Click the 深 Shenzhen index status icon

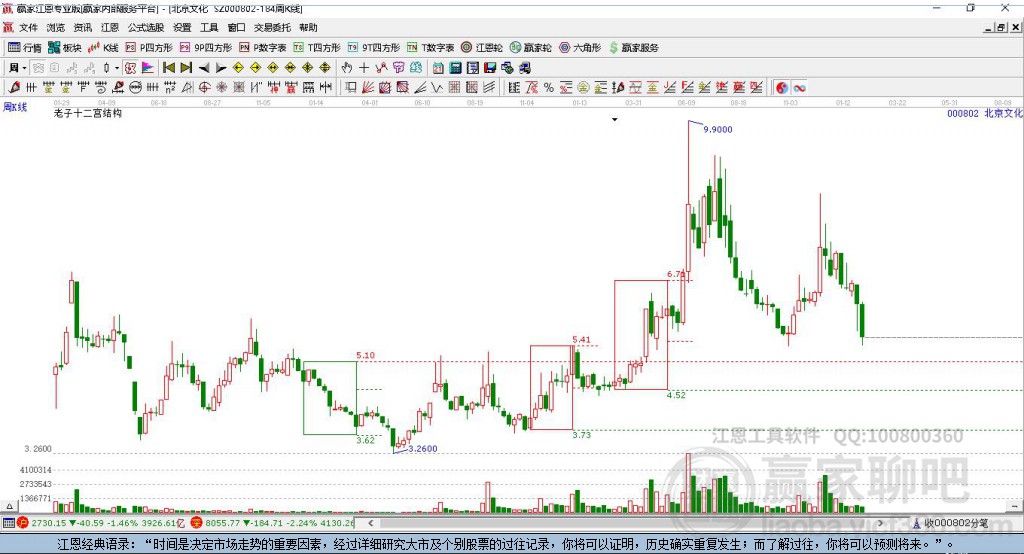(197, 523)
